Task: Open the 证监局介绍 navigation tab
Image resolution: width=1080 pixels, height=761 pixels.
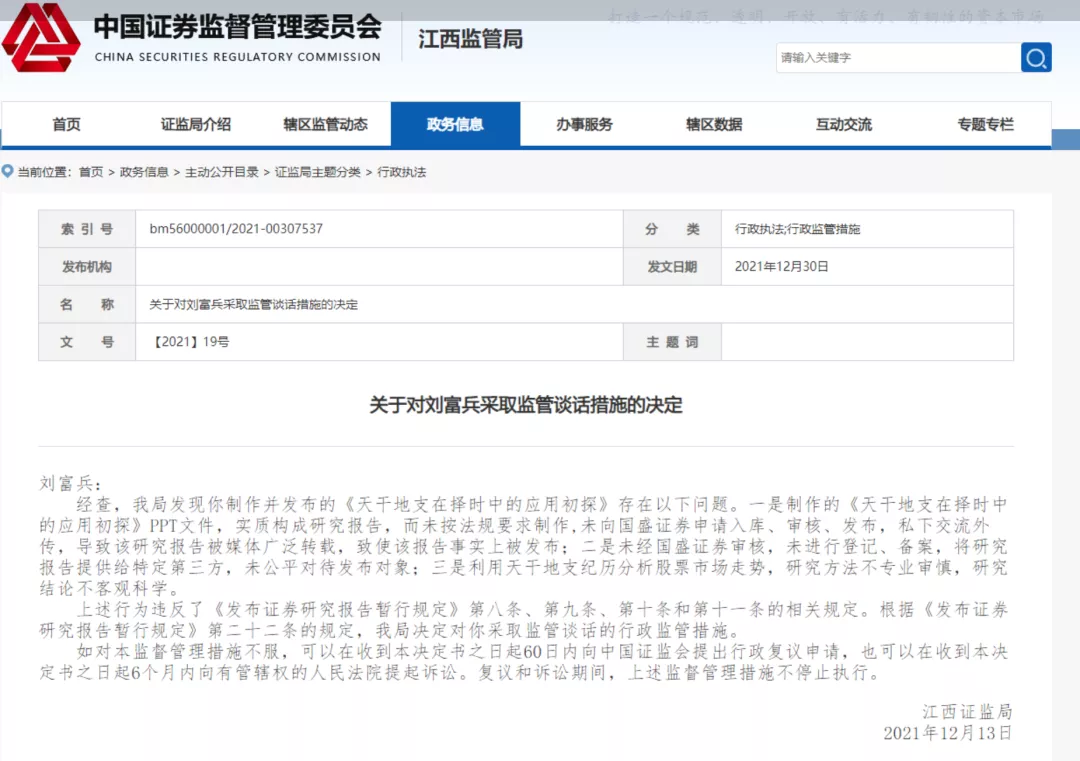Action: [196, 125]
